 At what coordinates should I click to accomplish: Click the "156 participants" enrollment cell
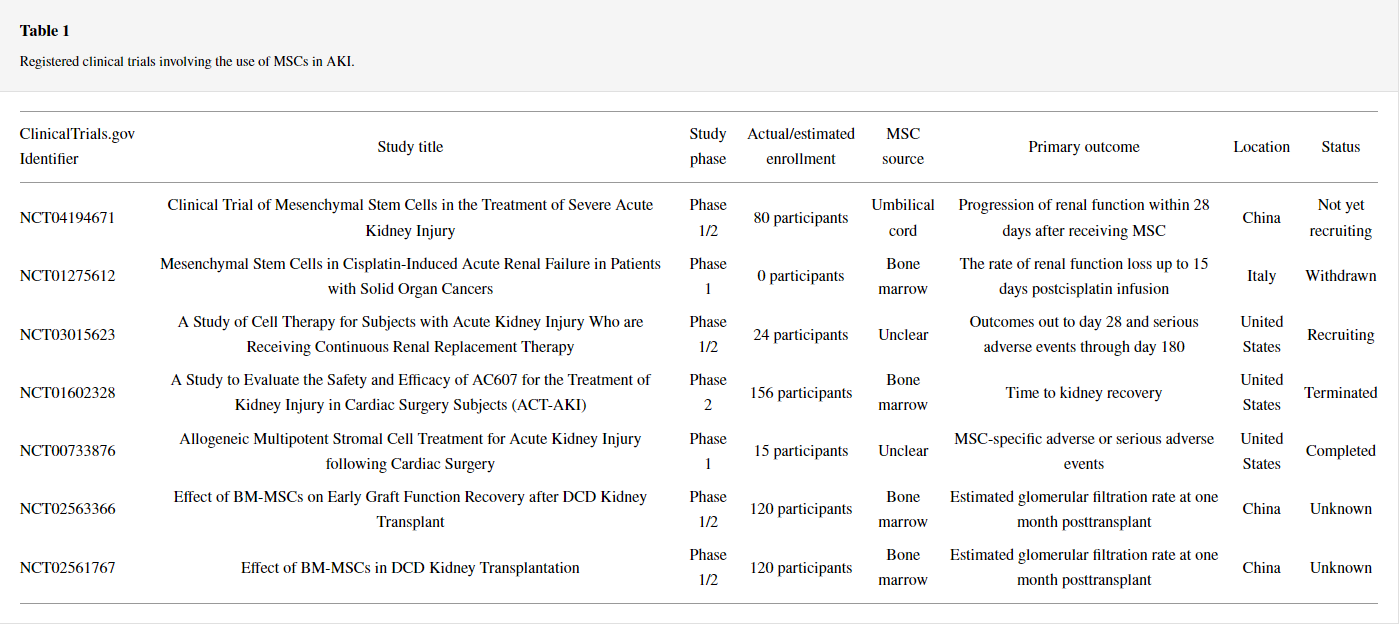tap(801, 393)
